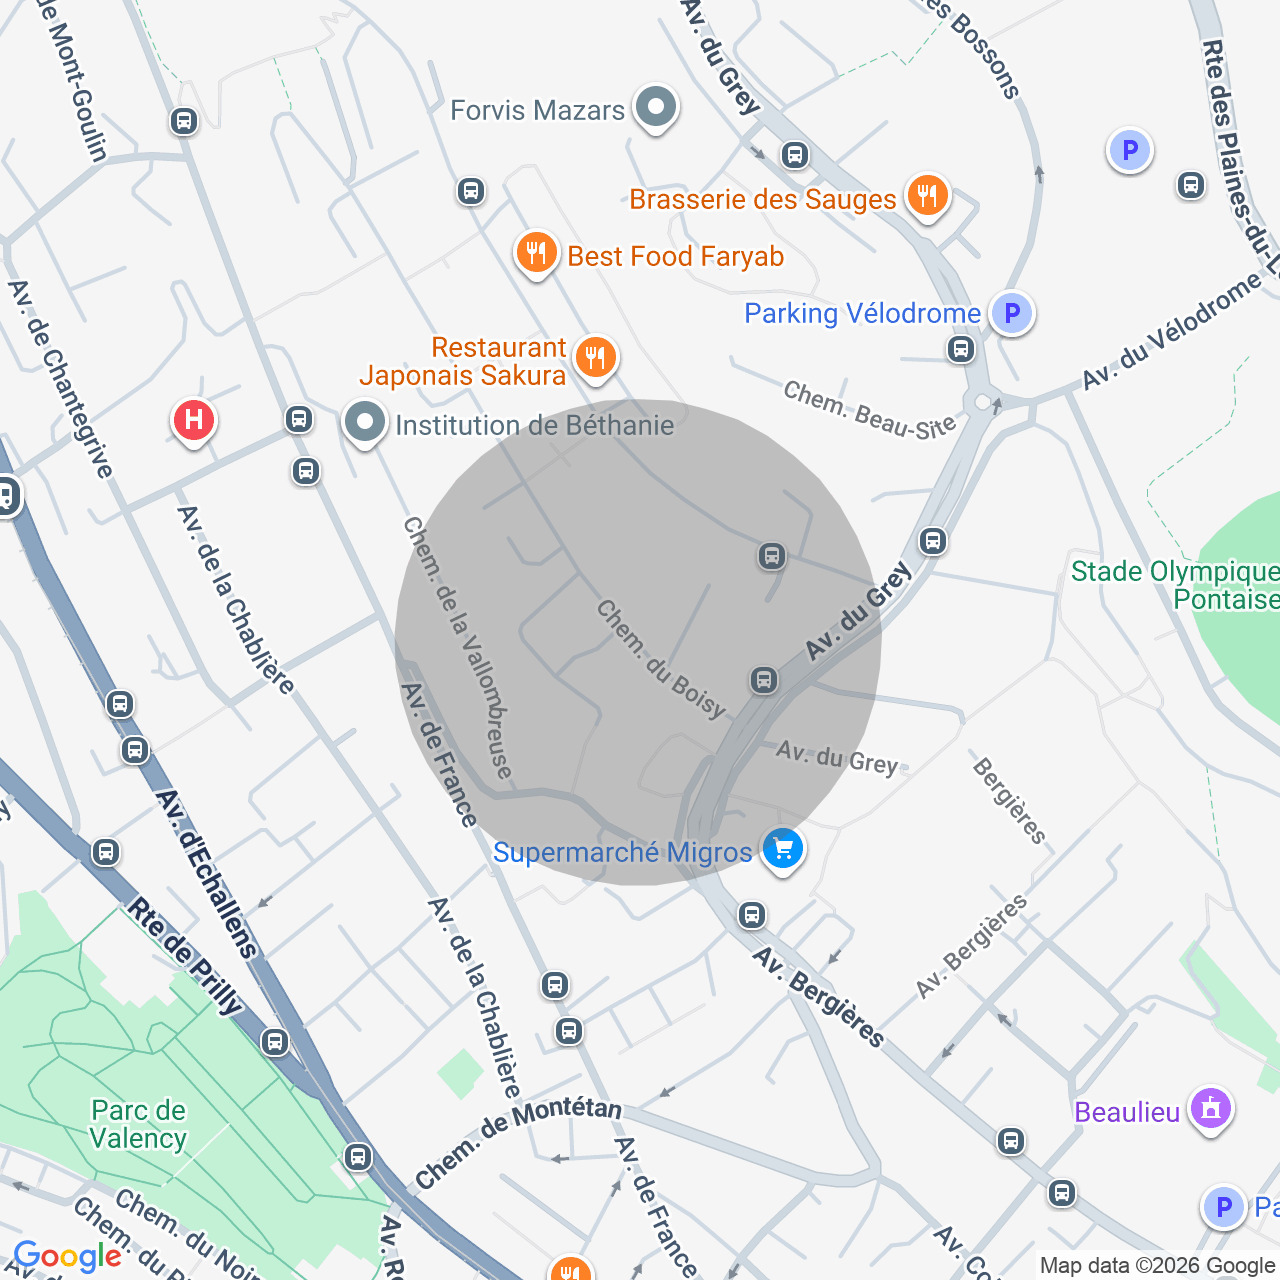Viewport: 1280px width, 1280px height.
Task: Open the Parc de Valency label
Action: (x=138, y=1124)
